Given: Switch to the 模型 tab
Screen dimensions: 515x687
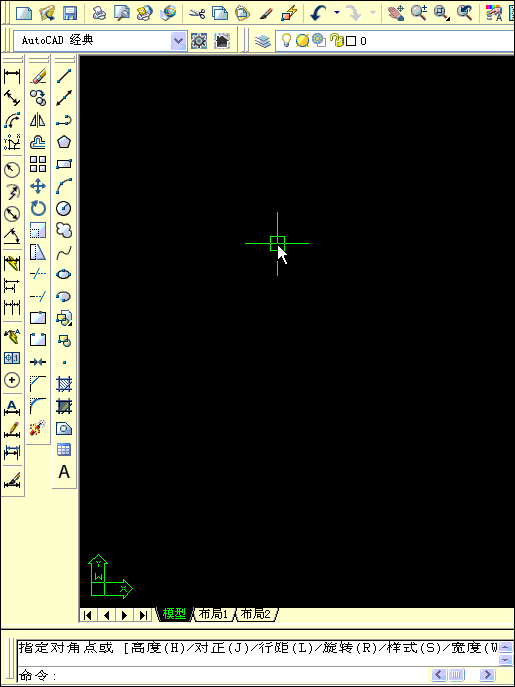Looking at the screenshot, I should [x=174, y=614].
